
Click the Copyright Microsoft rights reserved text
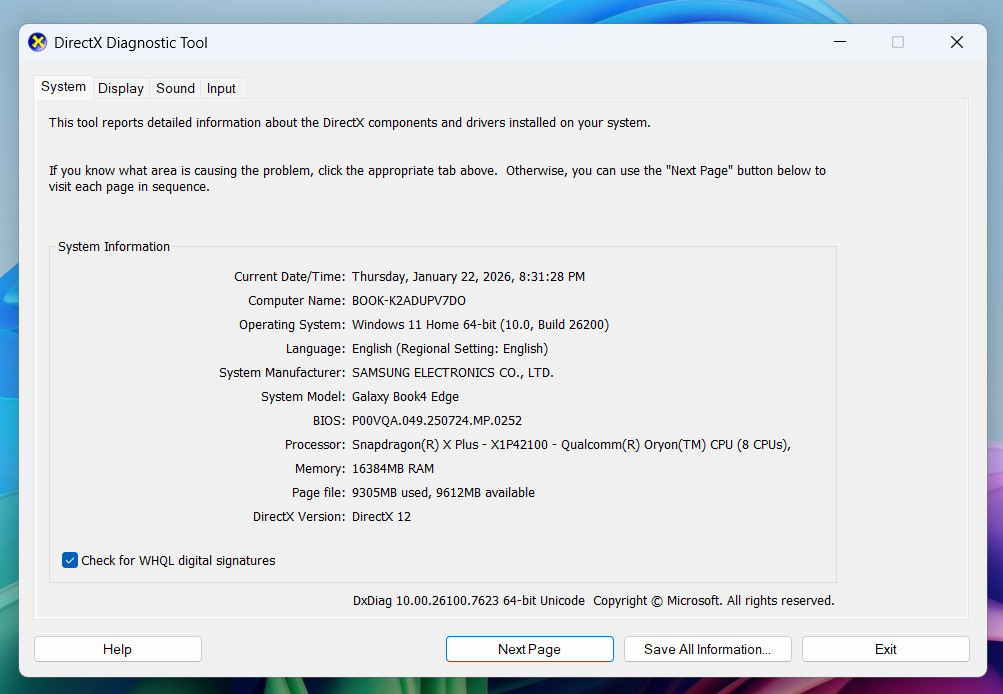(x=714, y=601)
